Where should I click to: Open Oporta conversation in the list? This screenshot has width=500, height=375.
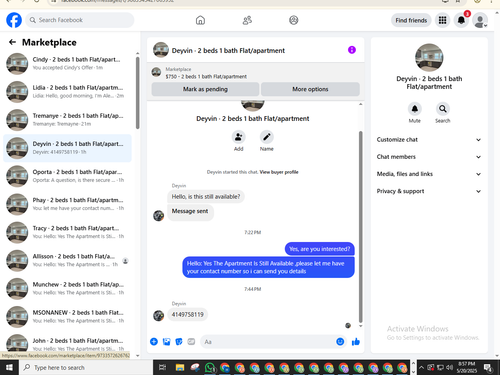click(67, 176)
